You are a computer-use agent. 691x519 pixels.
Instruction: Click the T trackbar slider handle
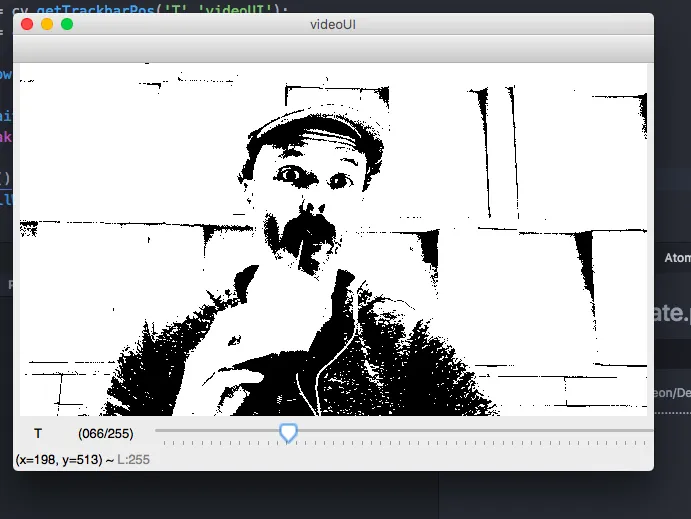[288, 433]
